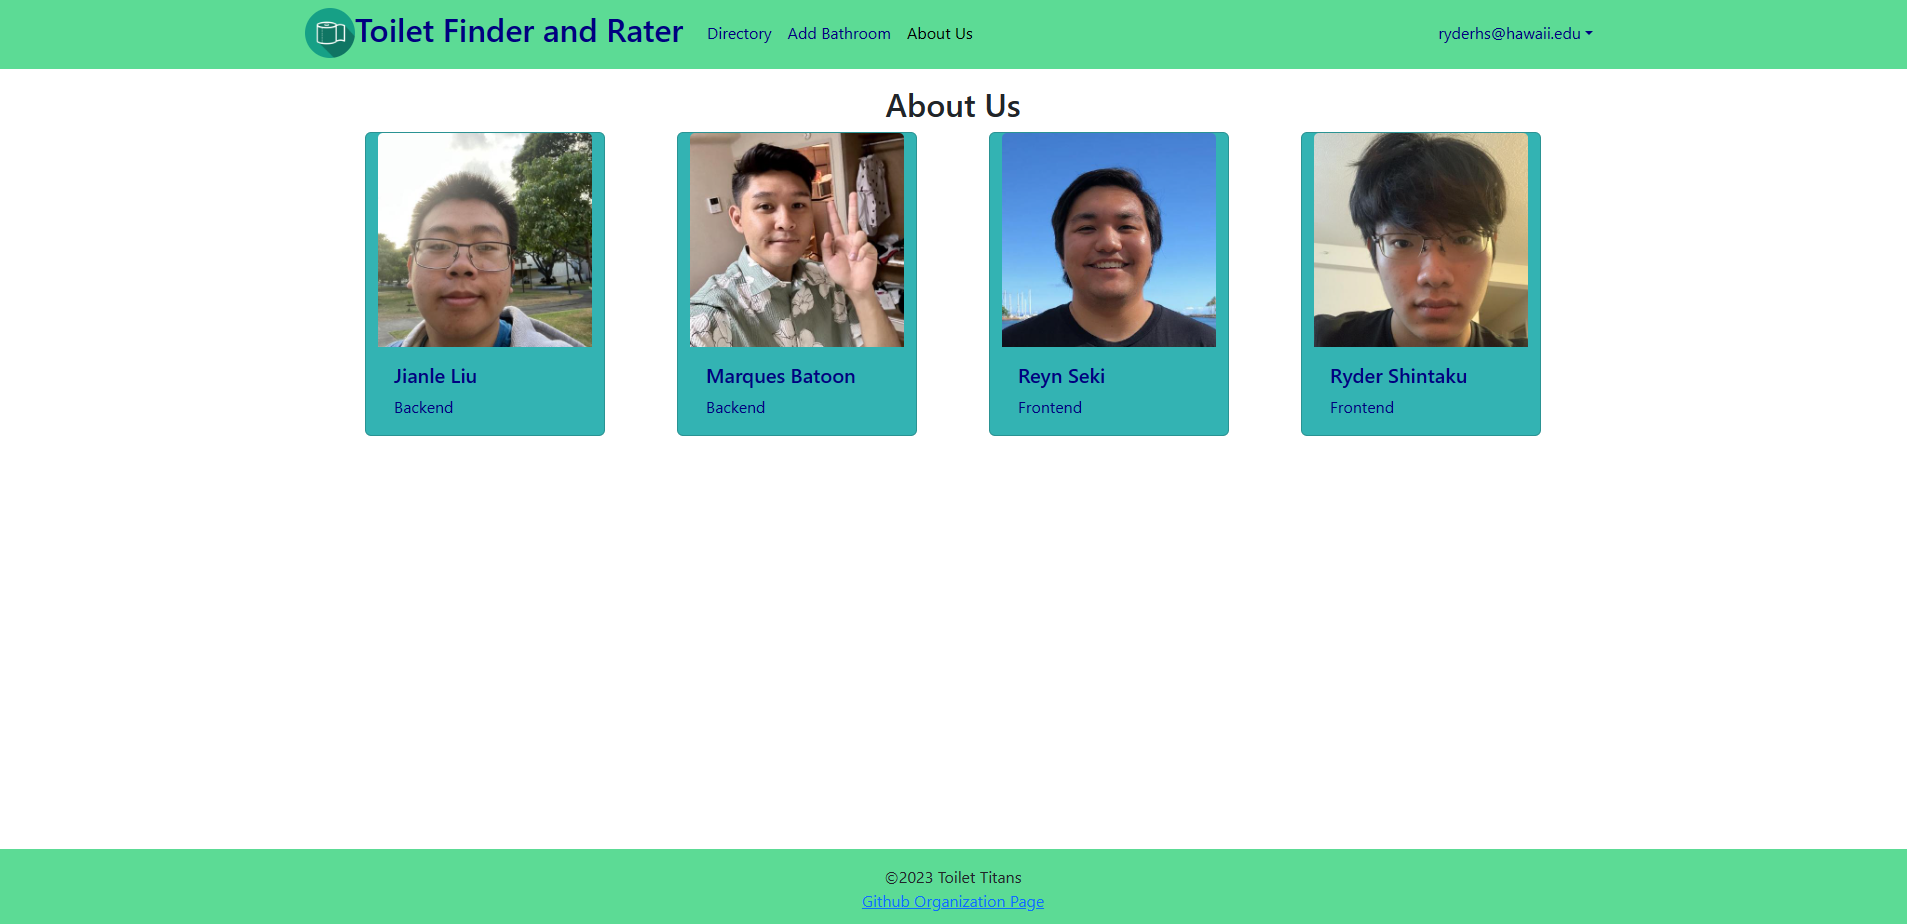
Task: Click the Ryder Shintaku card title
Action: [1398, 377]
